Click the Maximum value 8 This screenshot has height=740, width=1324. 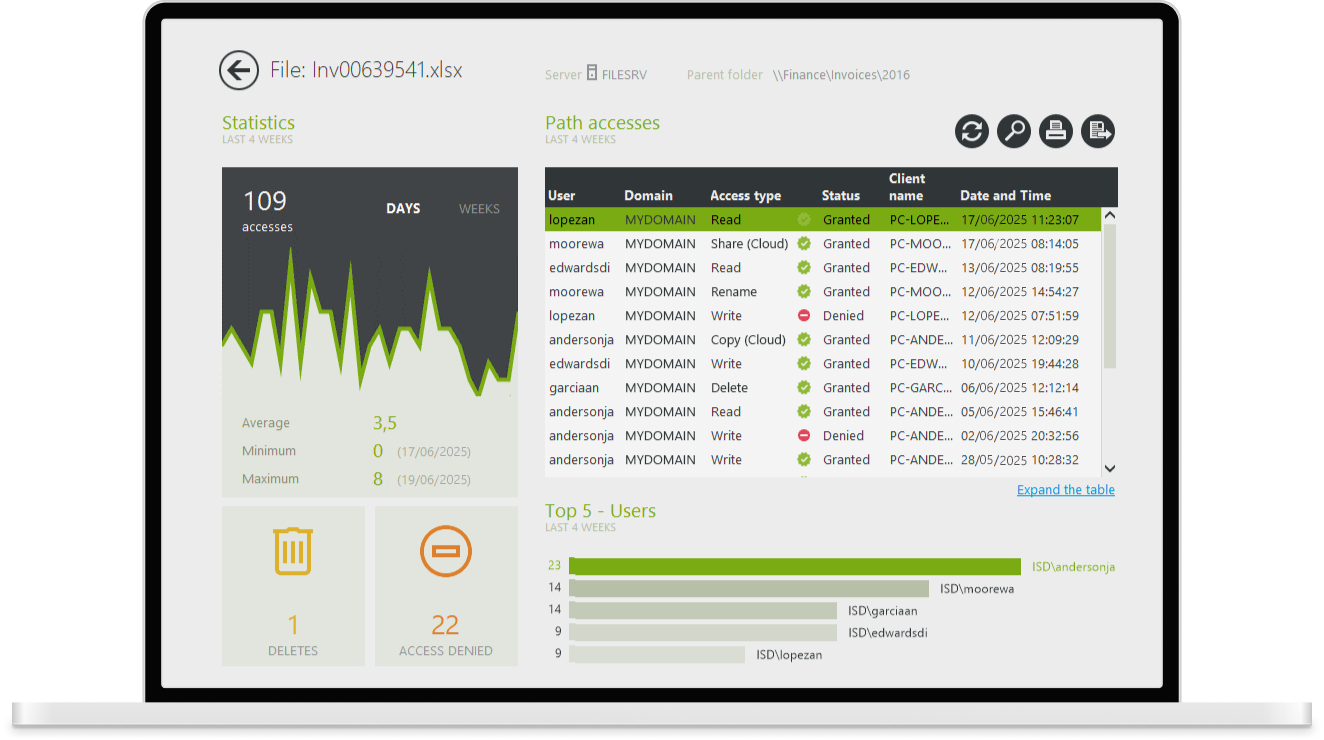(x=378, y=479)
